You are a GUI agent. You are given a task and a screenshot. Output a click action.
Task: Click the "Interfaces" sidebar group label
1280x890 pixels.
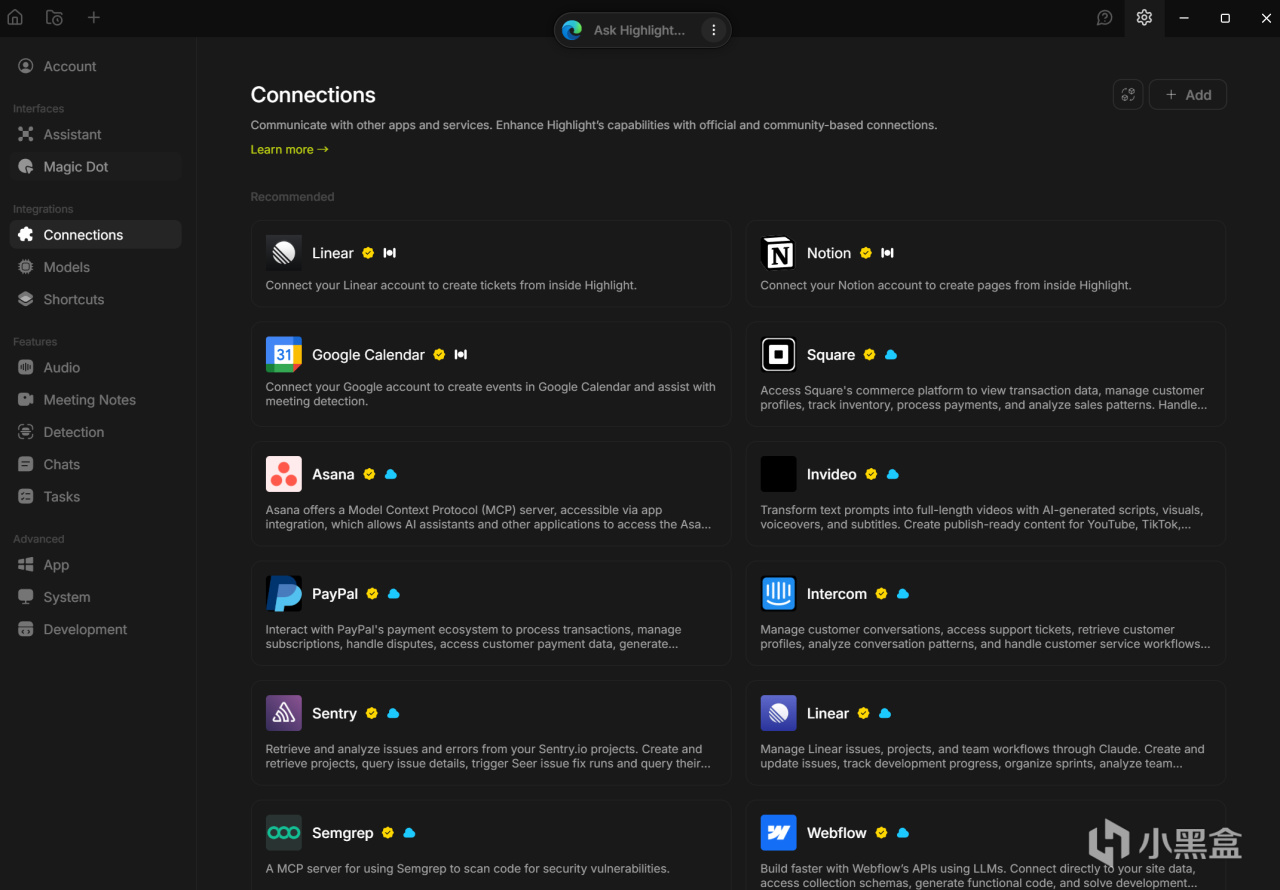click(38, 109)
